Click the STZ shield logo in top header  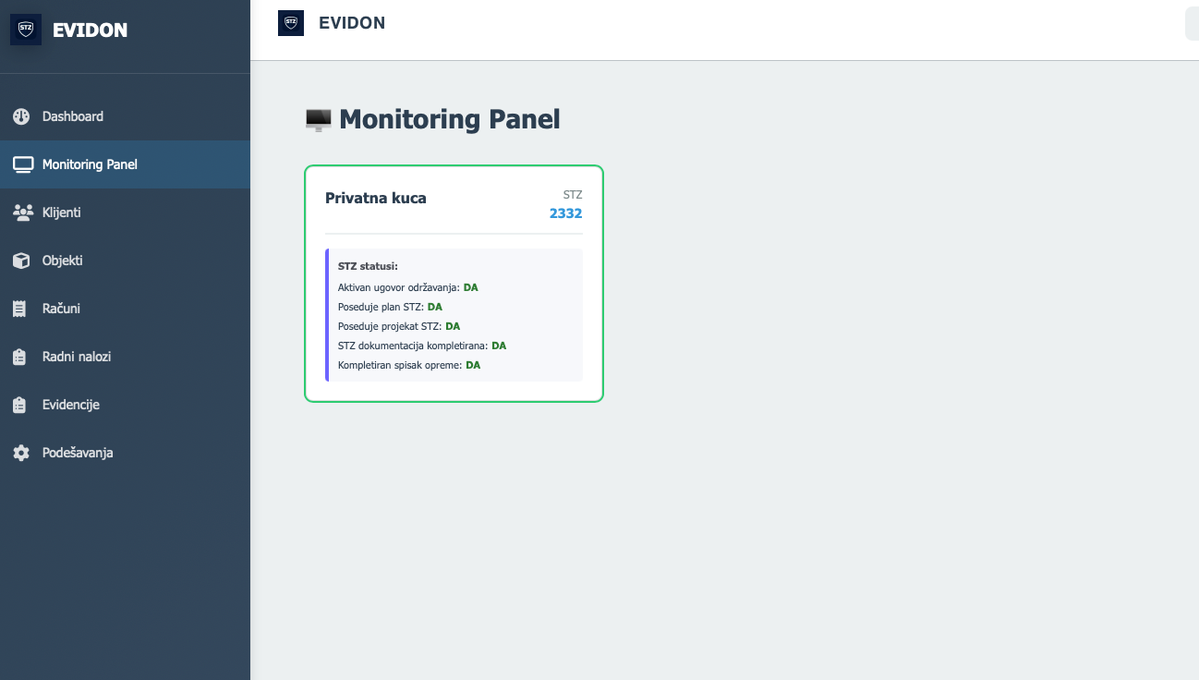coord(291,23)
